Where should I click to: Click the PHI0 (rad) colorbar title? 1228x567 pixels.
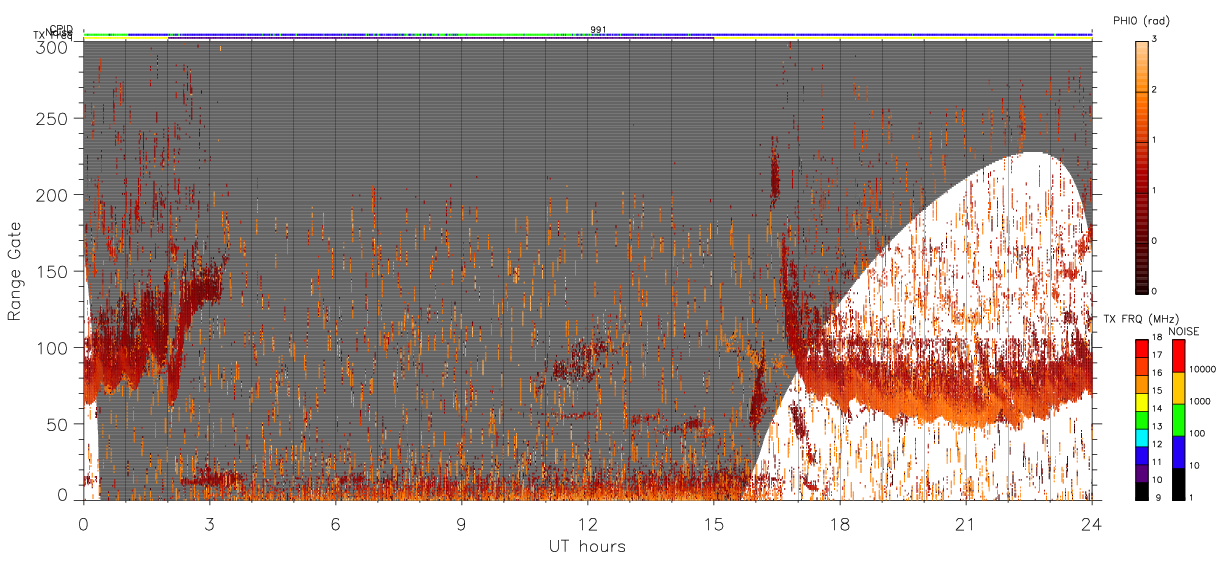[1142, 22]
